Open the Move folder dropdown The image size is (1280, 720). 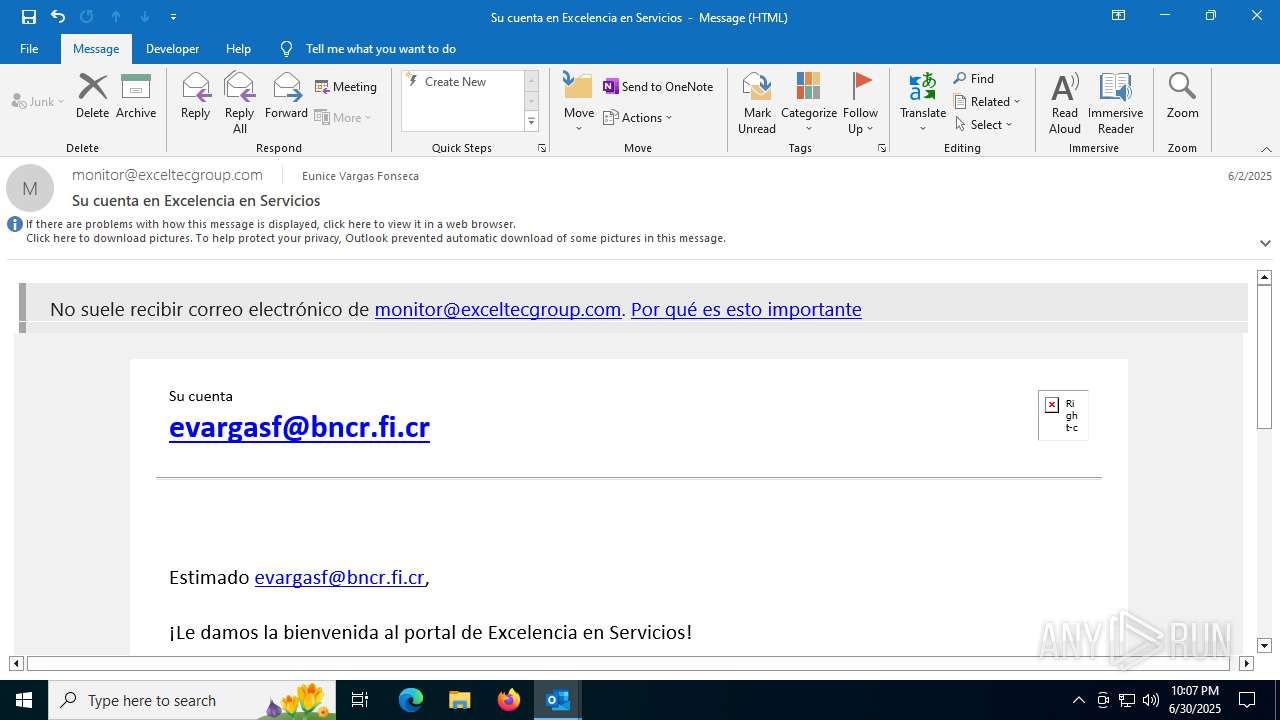pos(579,103)
